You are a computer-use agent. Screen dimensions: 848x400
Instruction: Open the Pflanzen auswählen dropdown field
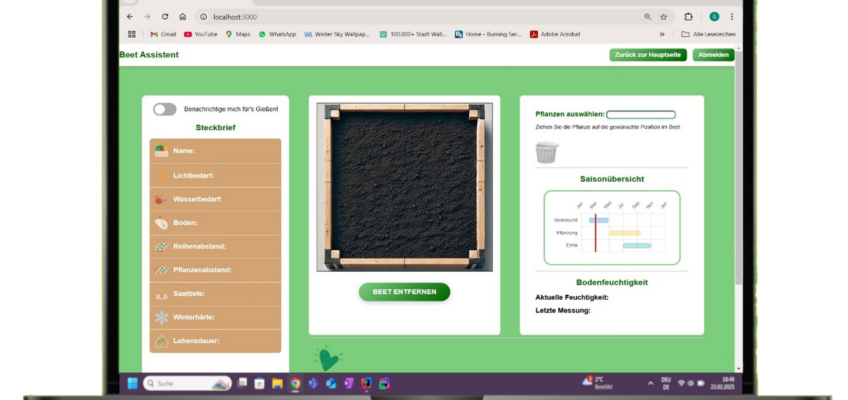coord(640,115)
